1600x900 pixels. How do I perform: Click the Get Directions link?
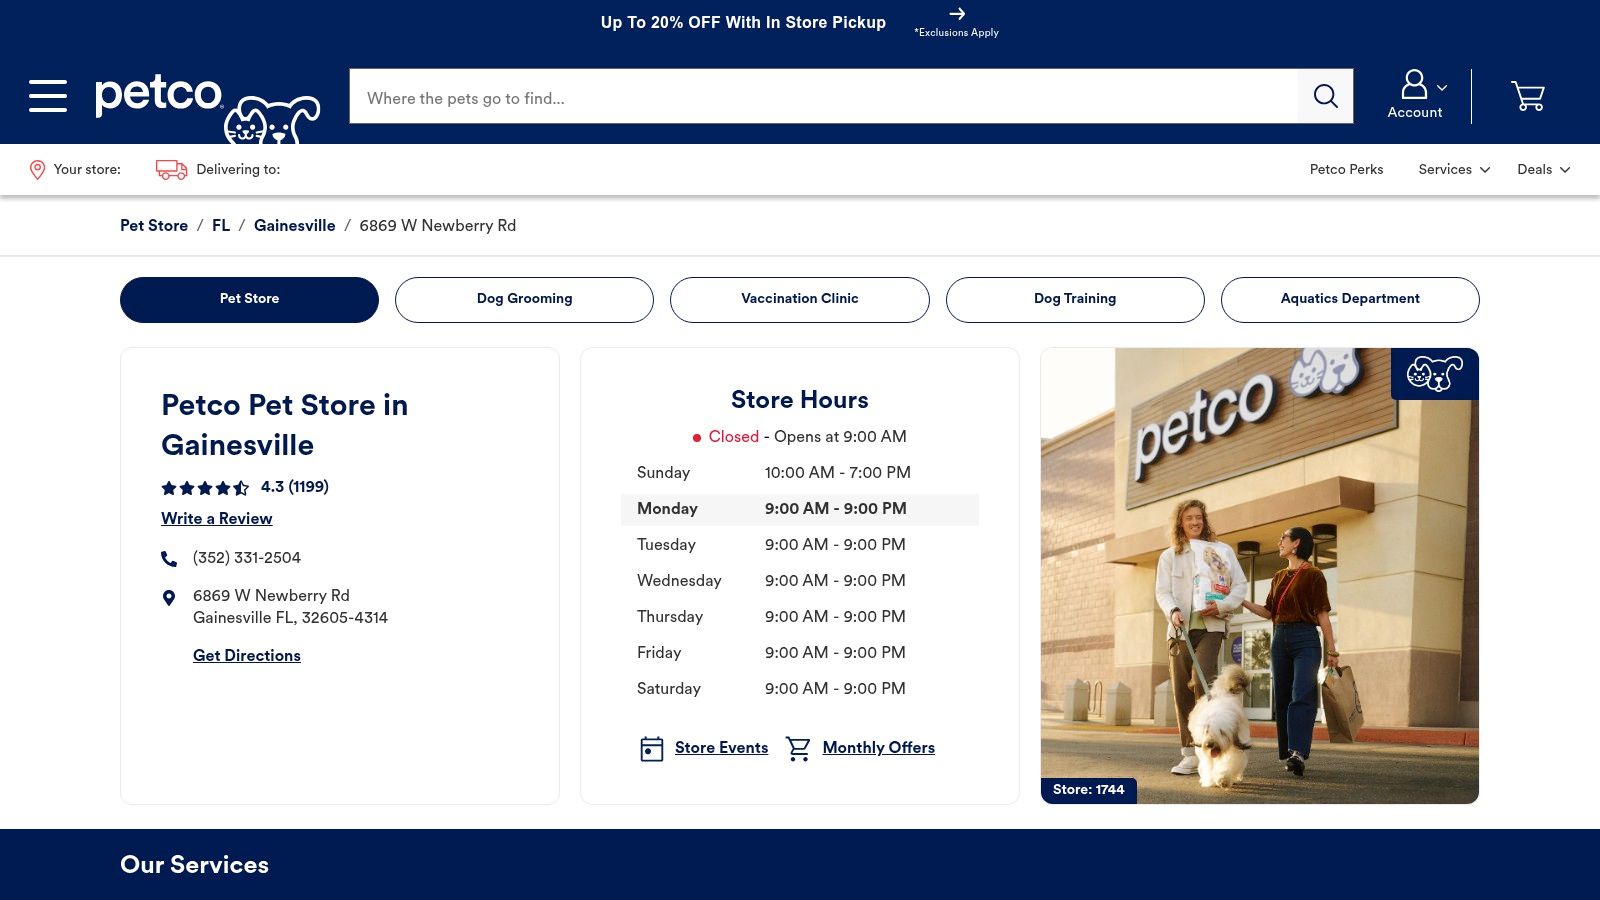(x=247, y=655)
